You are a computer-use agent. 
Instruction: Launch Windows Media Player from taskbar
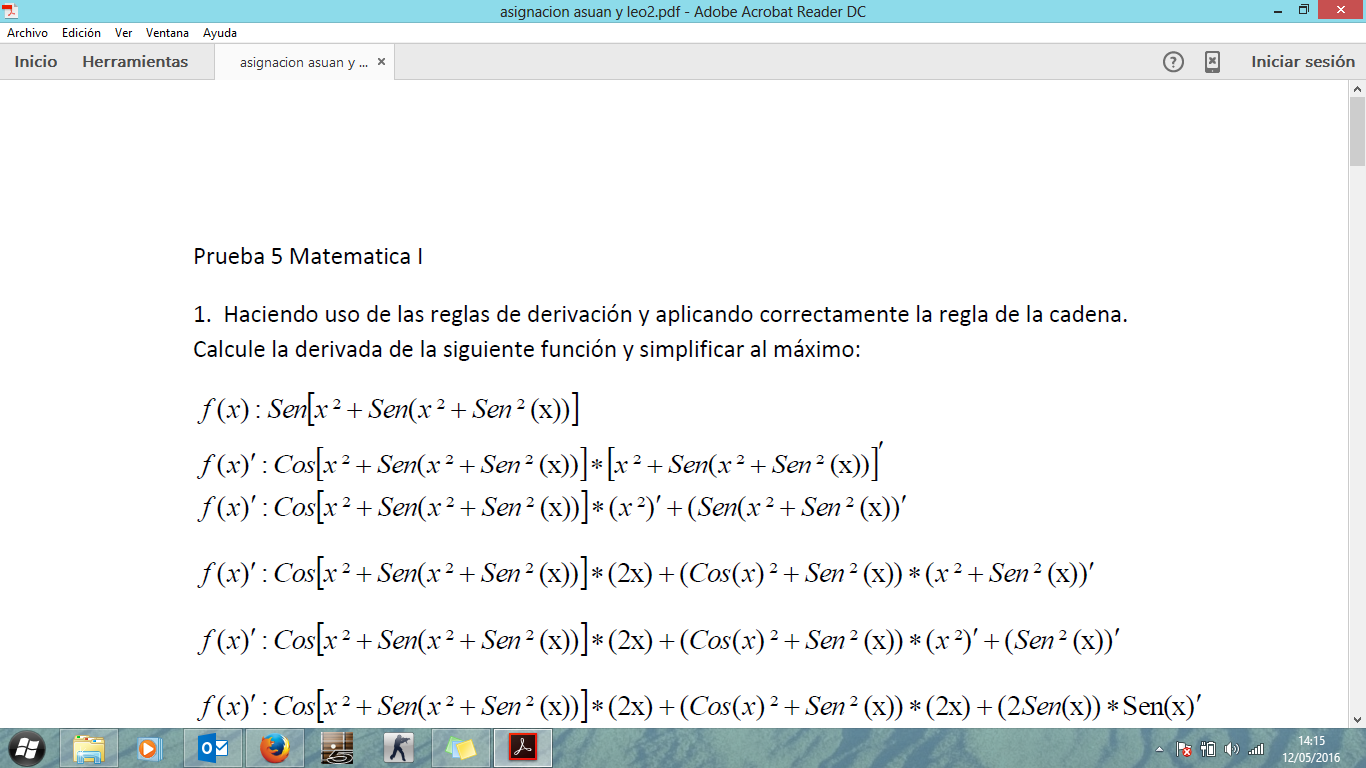tap(150, 748)
